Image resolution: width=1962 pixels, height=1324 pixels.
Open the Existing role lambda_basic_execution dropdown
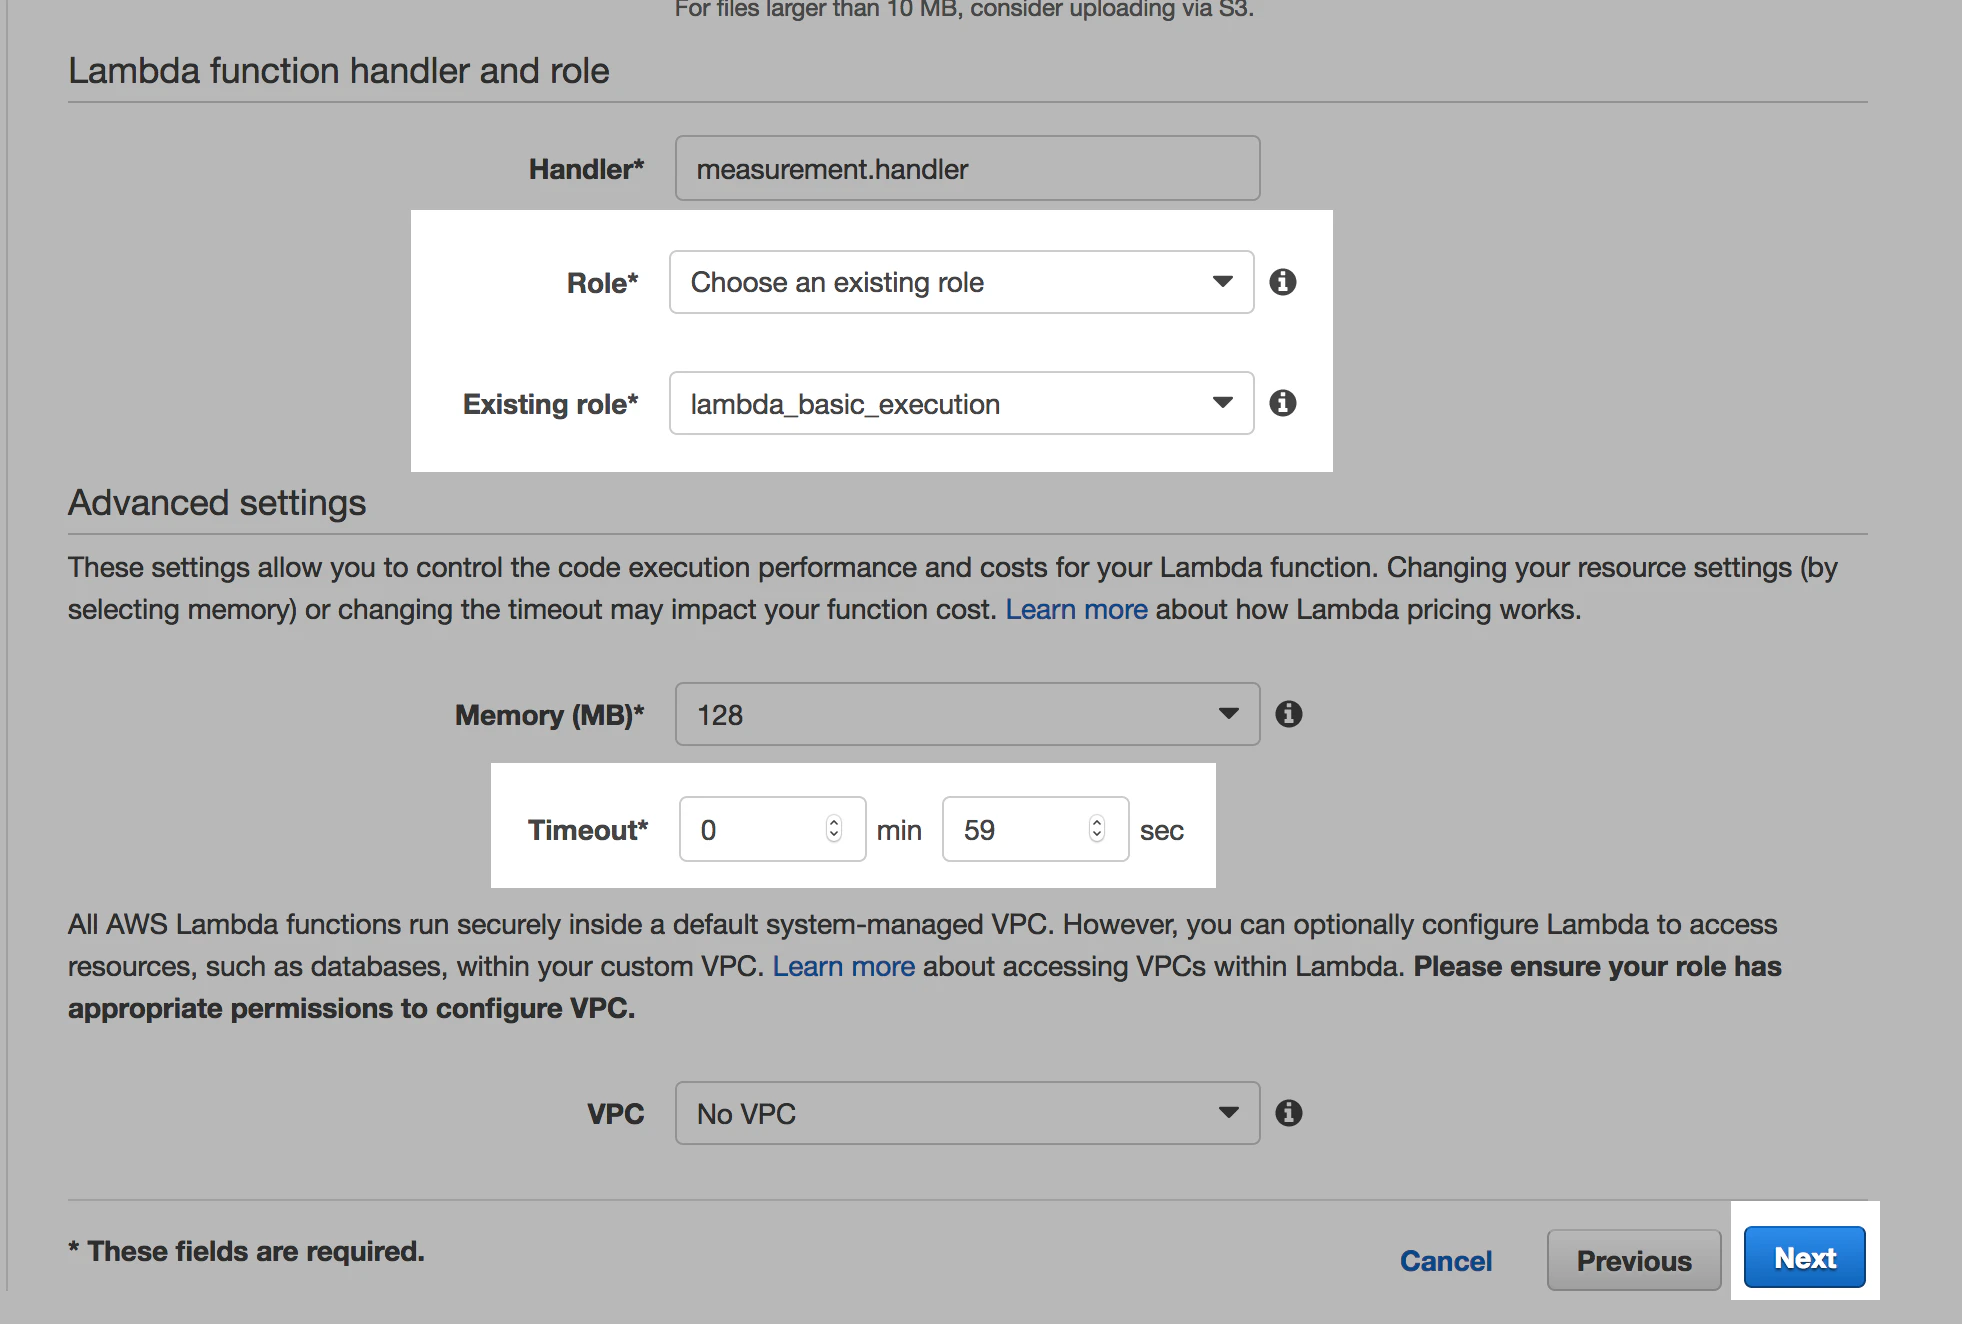point(961,403)
